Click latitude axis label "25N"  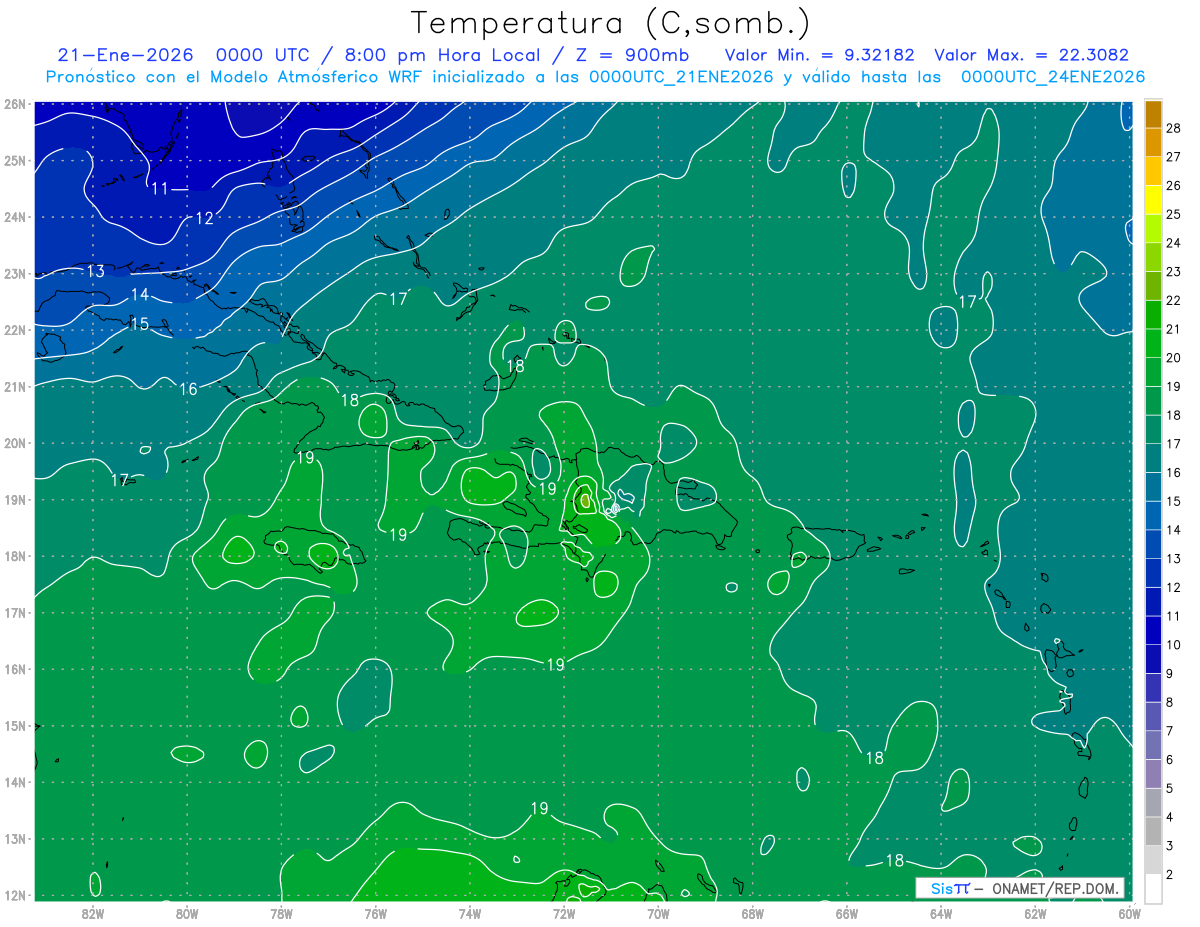(x=15, y=160)
